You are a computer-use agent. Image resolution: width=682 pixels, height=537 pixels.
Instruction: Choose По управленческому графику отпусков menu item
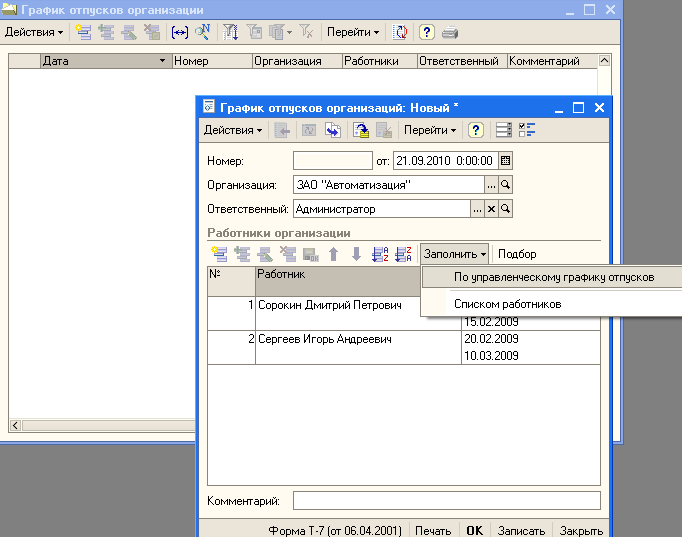click(554, 277)
